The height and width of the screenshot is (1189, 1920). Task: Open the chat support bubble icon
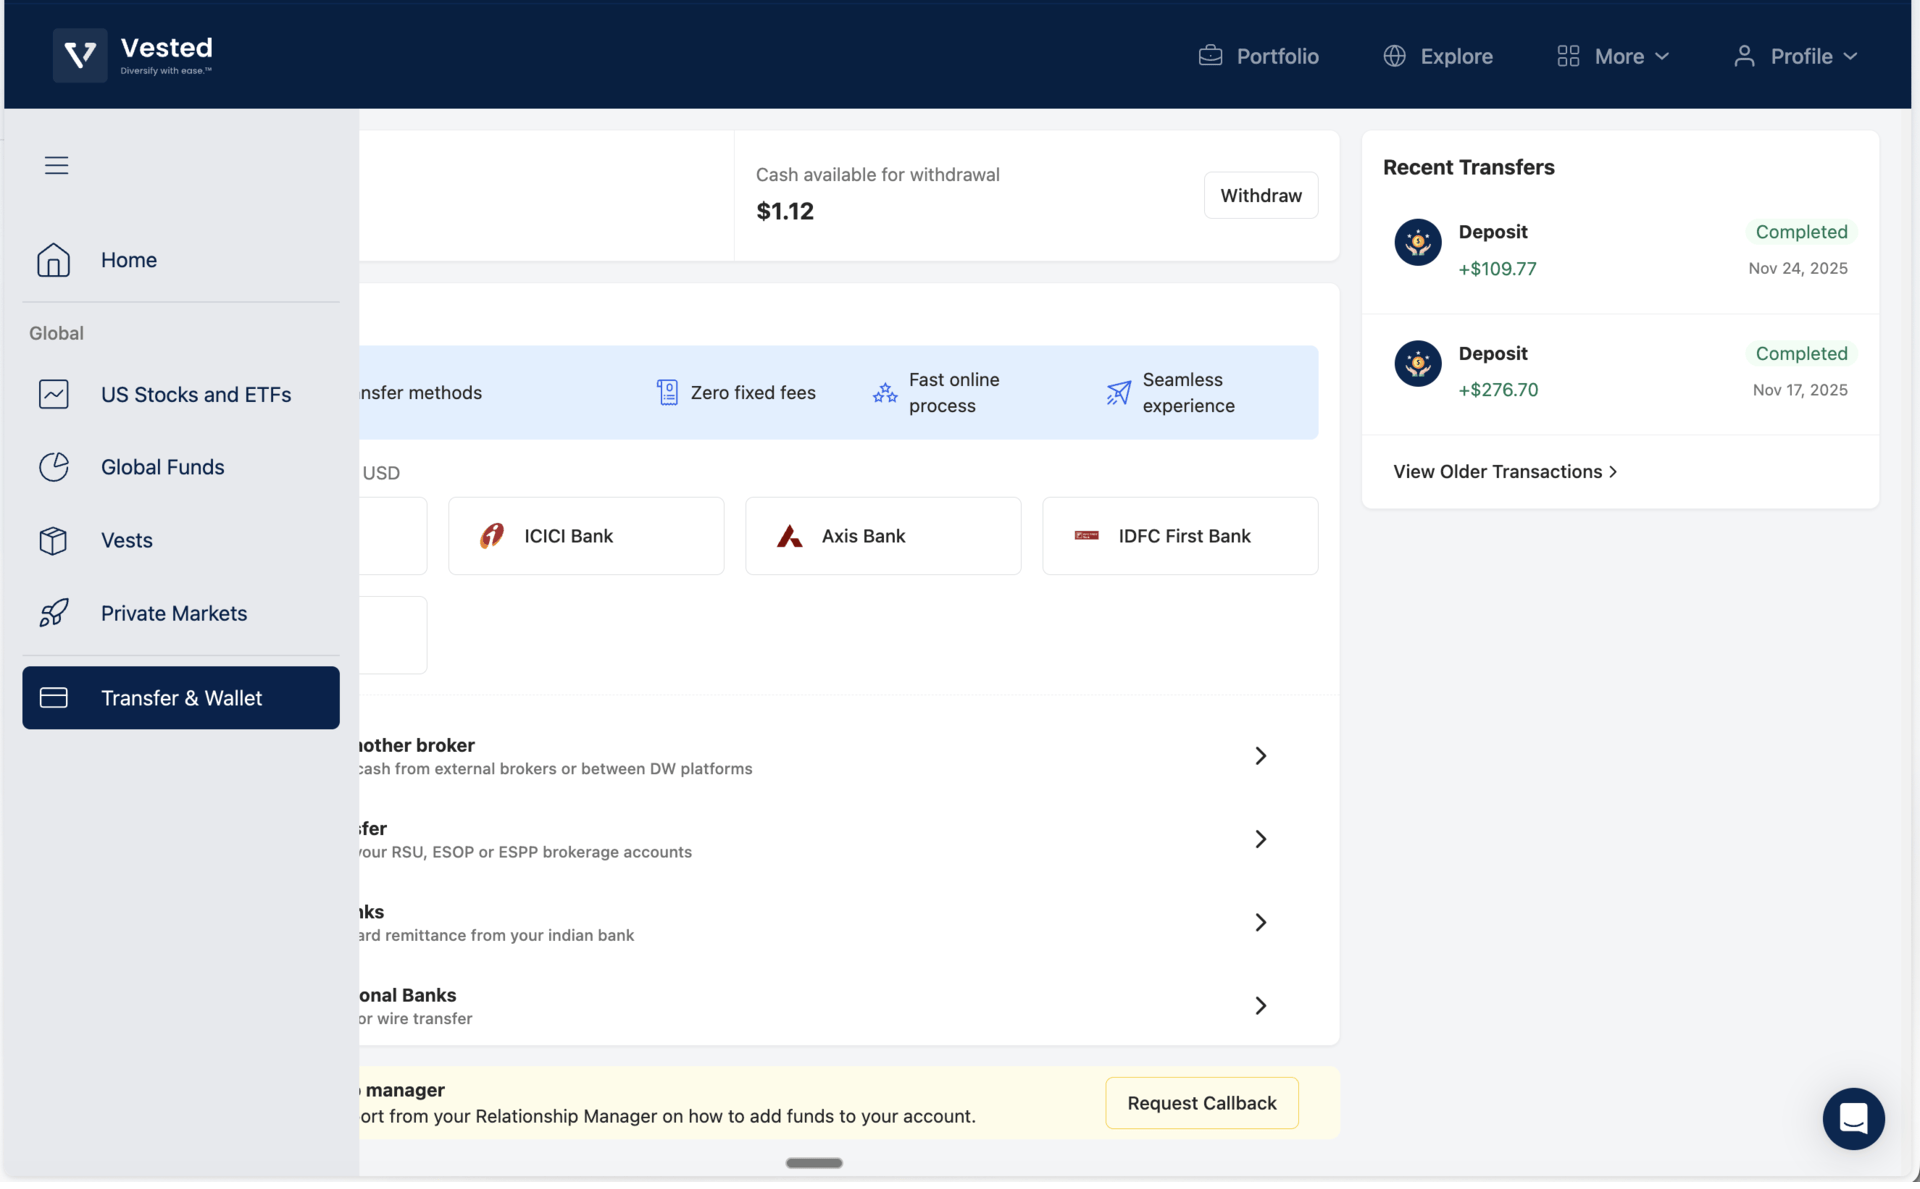pos(1853,1119)
